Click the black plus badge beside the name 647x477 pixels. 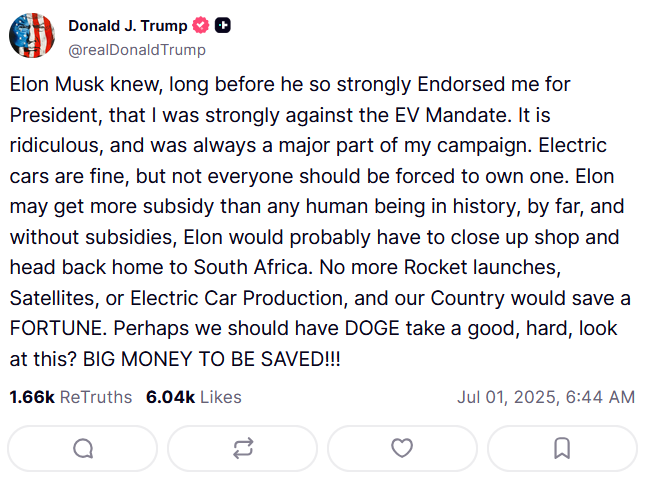223,25
